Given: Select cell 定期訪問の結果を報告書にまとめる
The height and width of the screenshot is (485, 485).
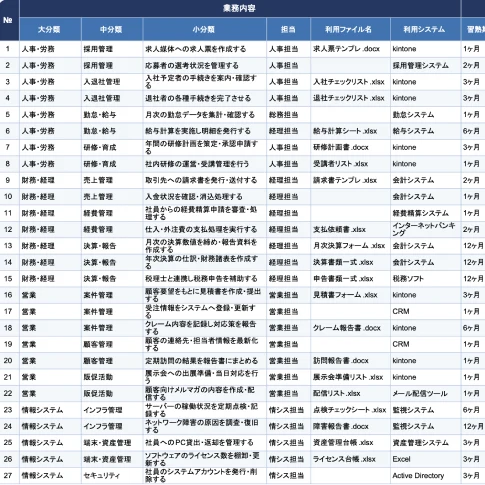Looking at the screenshot, I should coord(205,361).
